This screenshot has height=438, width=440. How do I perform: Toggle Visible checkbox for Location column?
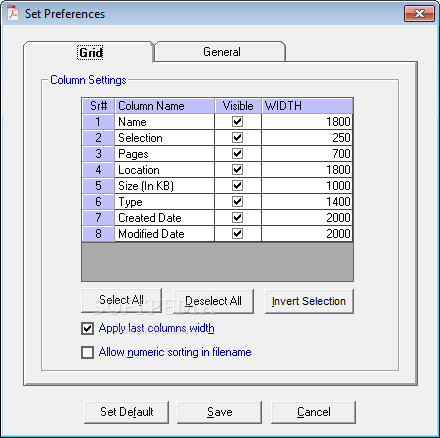click(237, 170)
